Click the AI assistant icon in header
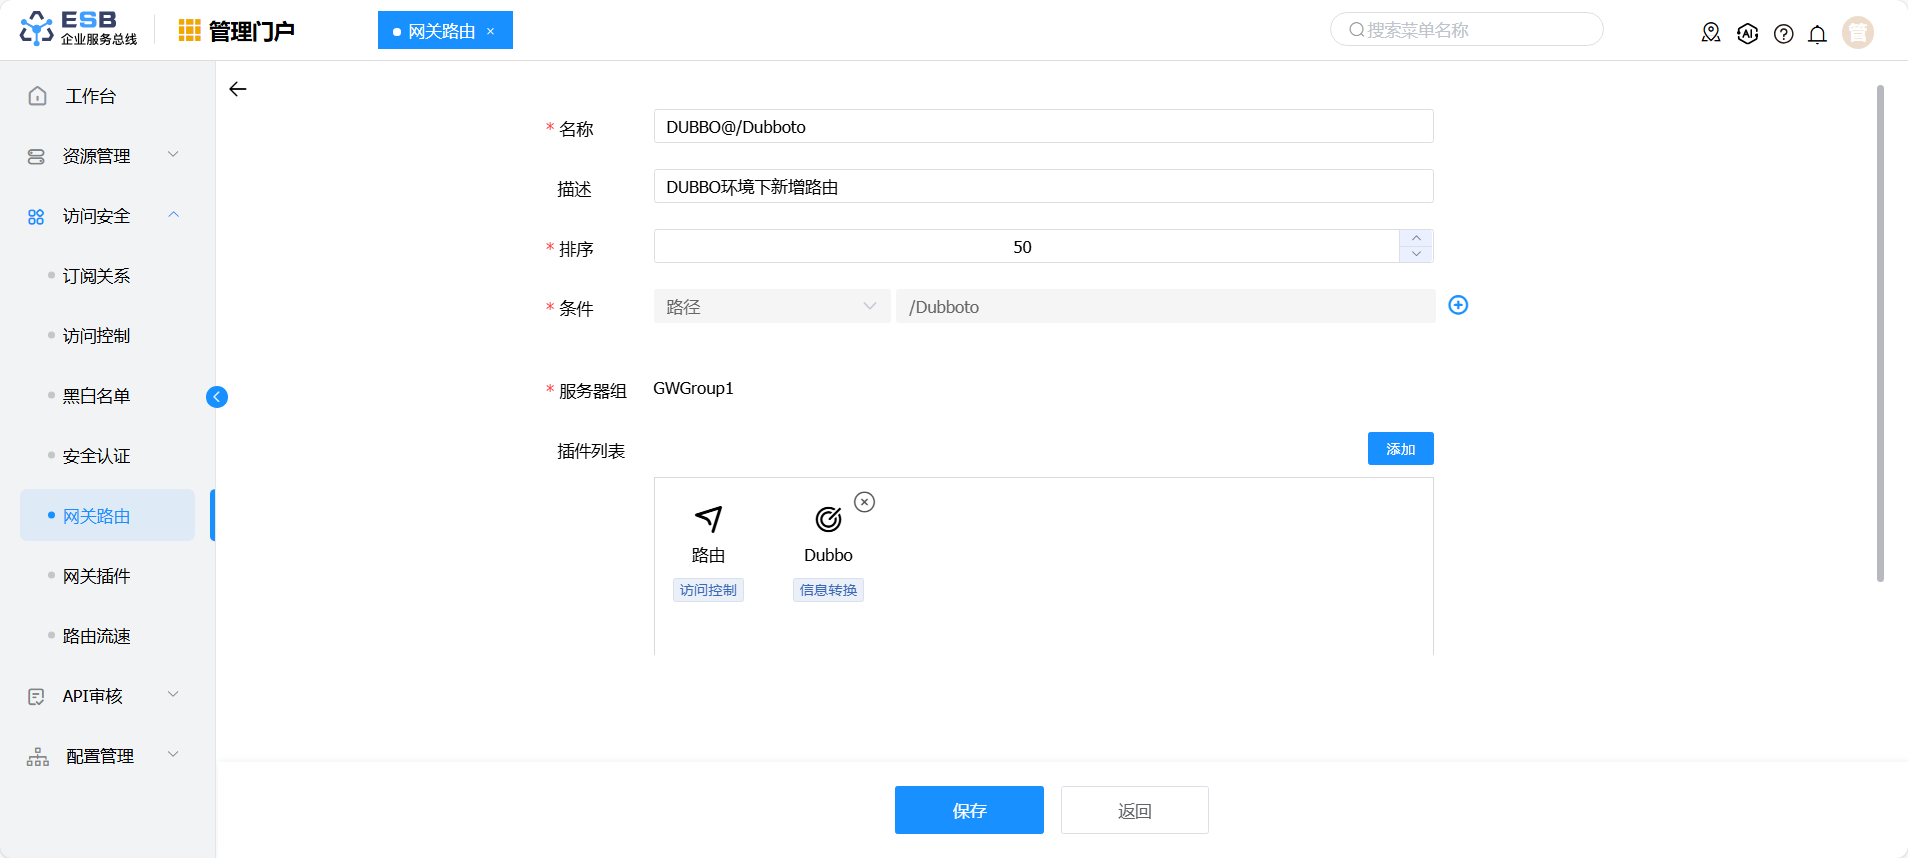Image resolution: width=1908 pixels, height=858 pixels. click(1747, 34)
